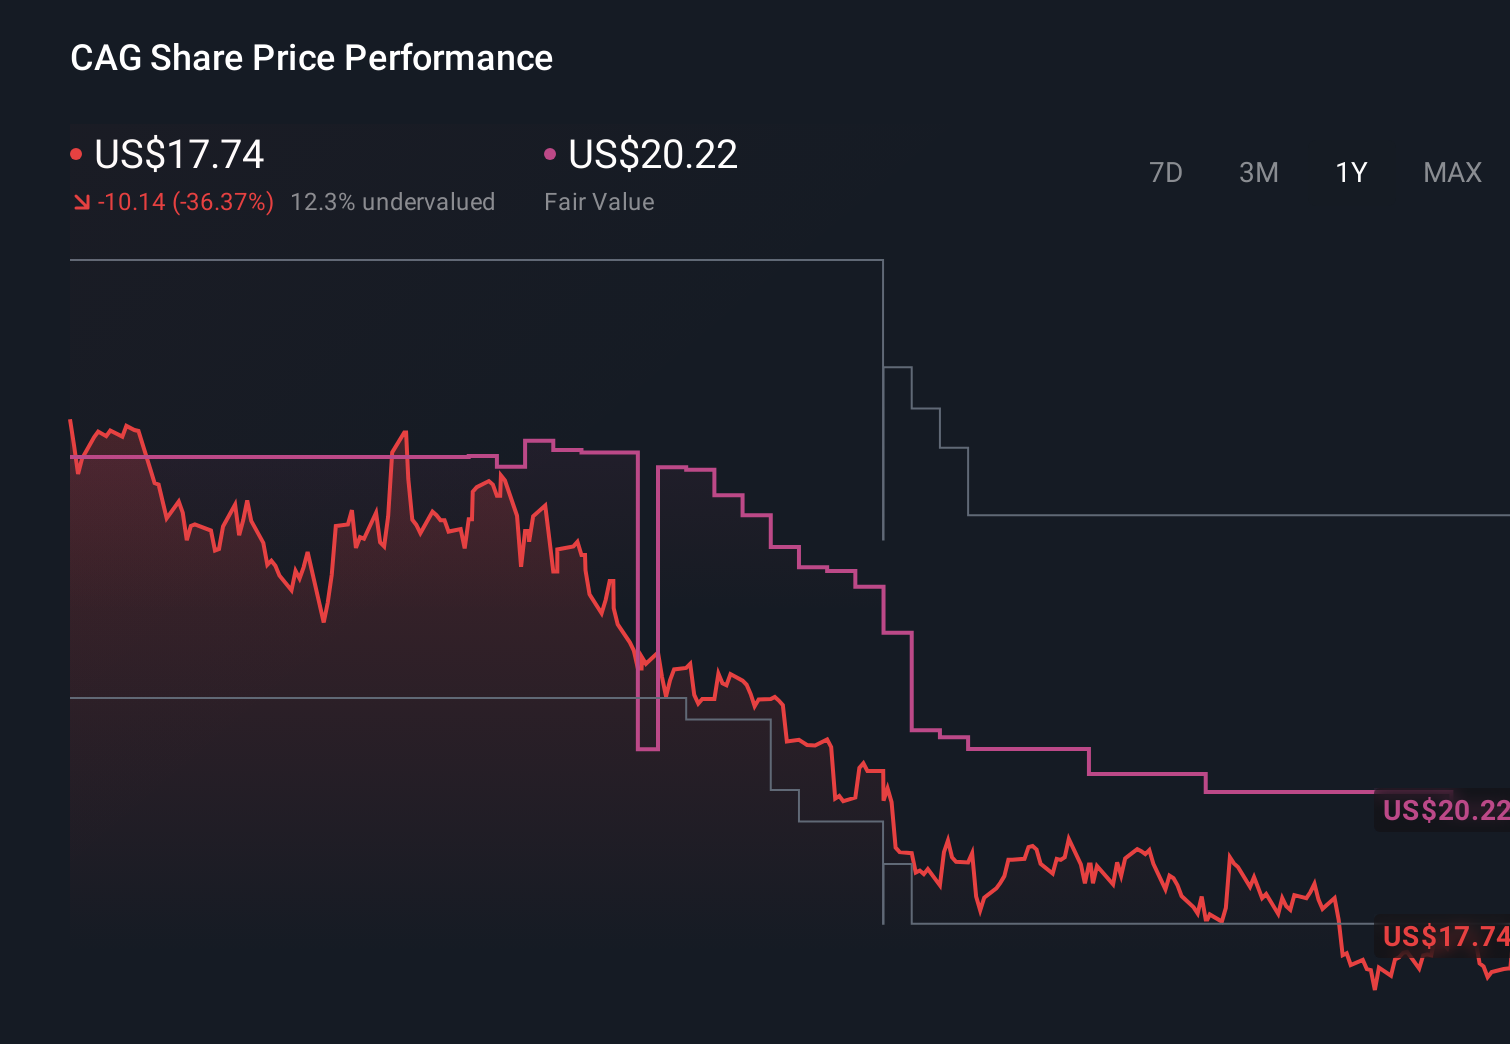Click the downward arrow icon next to price change
This screenshot has height=1044, width=1510.
[80, 201]
